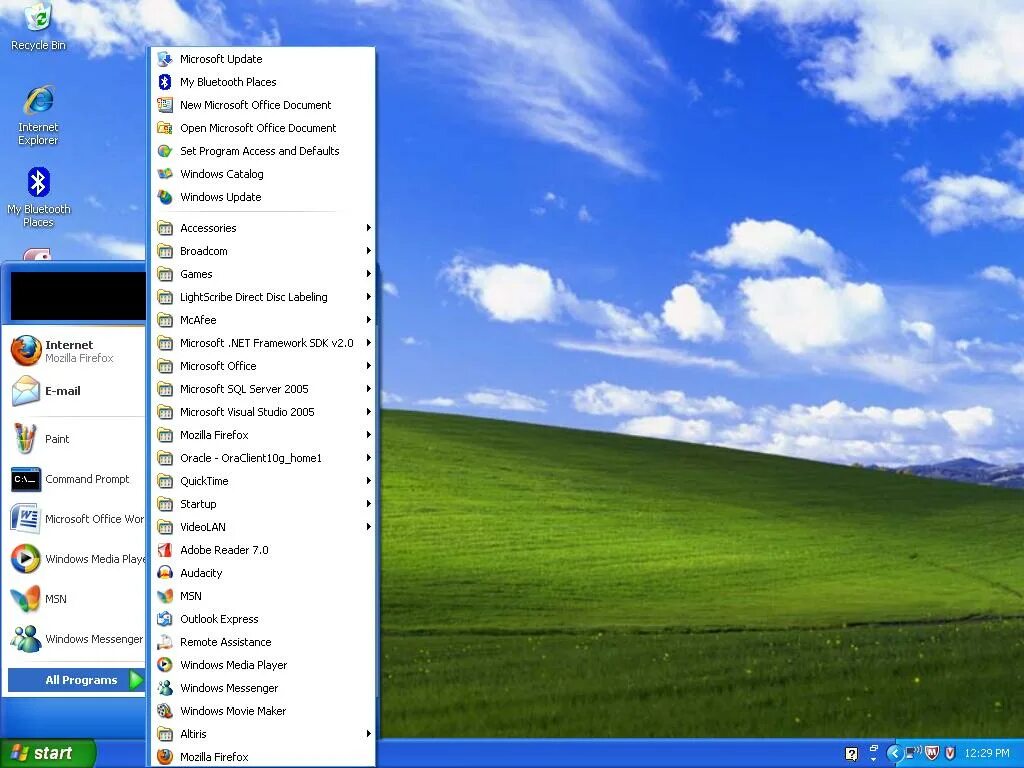Expand the Accessories submenu
1024x768 pixels.
pyautogui.click(x=263, y=228)
